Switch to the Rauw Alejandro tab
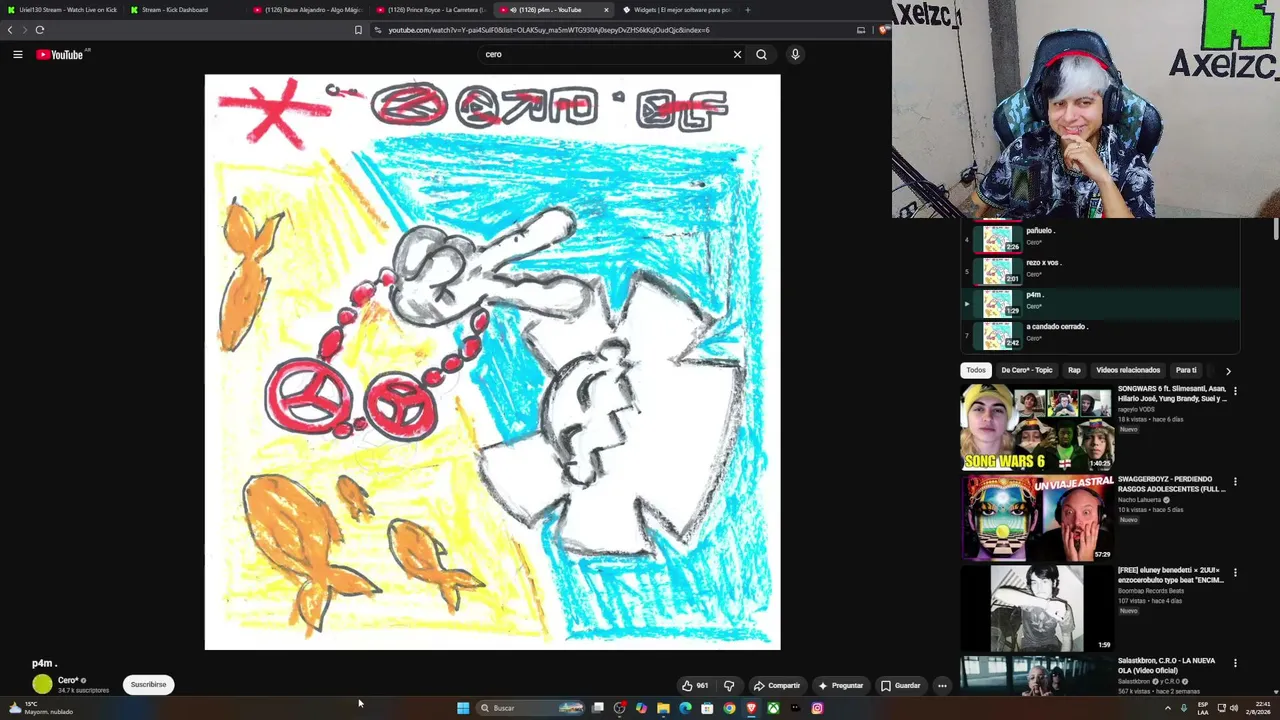The height and width of the screenshot is (720, 1280). [x=308, y=10]
